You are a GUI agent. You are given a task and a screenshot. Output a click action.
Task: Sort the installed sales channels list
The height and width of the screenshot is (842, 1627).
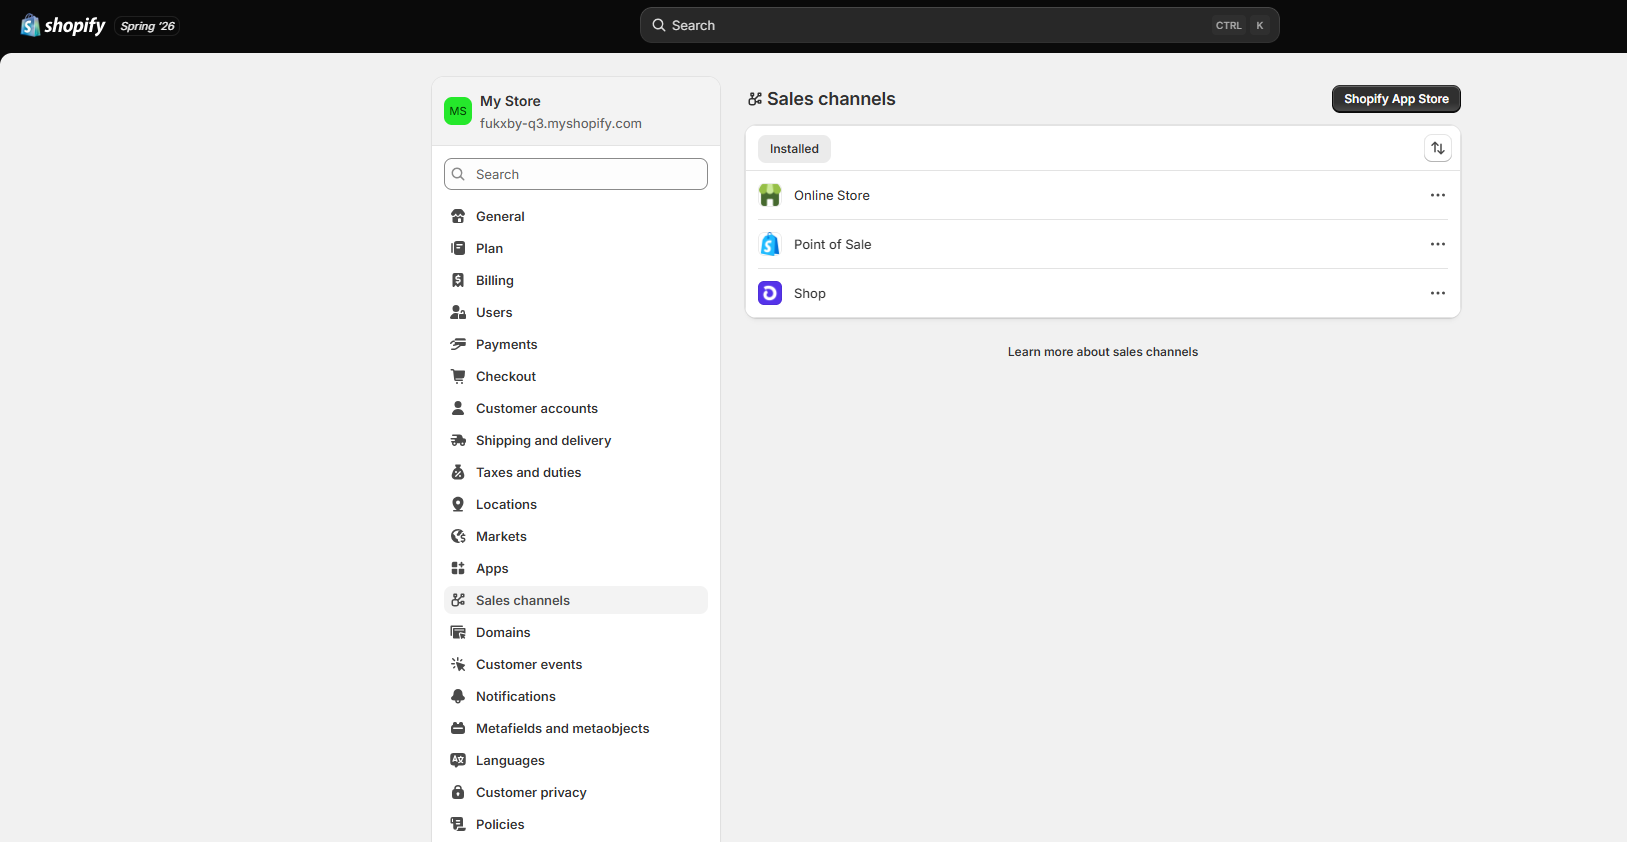1438,148
